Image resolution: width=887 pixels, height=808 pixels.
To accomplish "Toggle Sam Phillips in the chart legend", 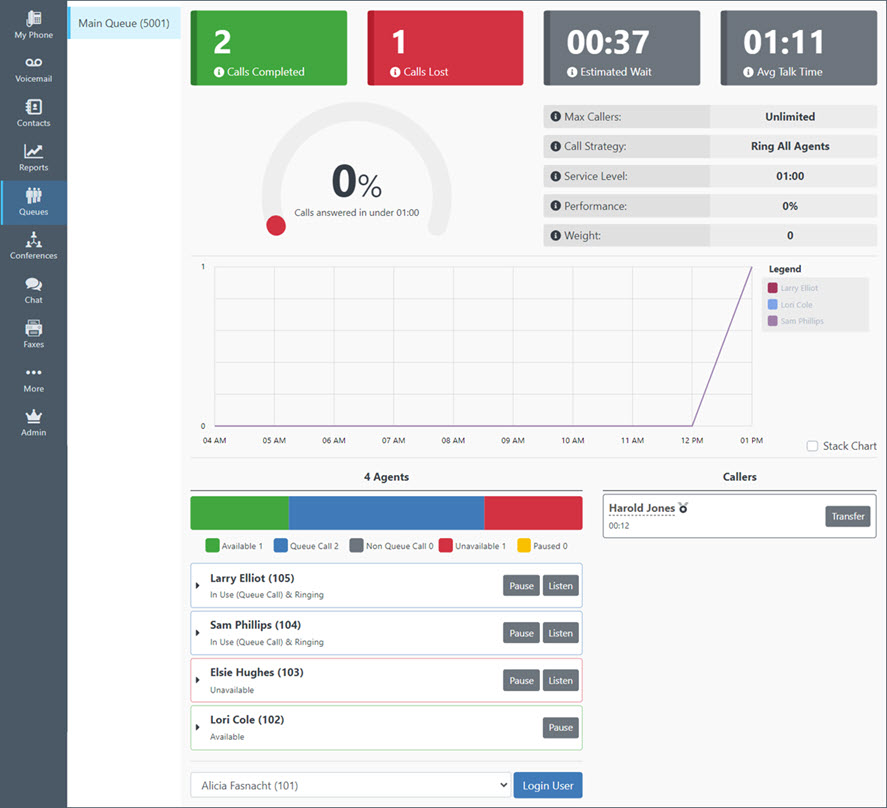I will click(795, 321).
